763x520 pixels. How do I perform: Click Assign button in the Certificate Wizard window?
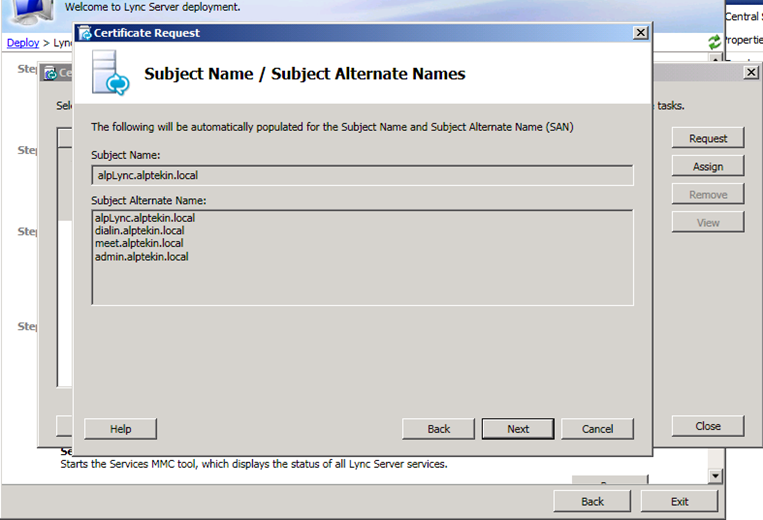tap(708, 166)
